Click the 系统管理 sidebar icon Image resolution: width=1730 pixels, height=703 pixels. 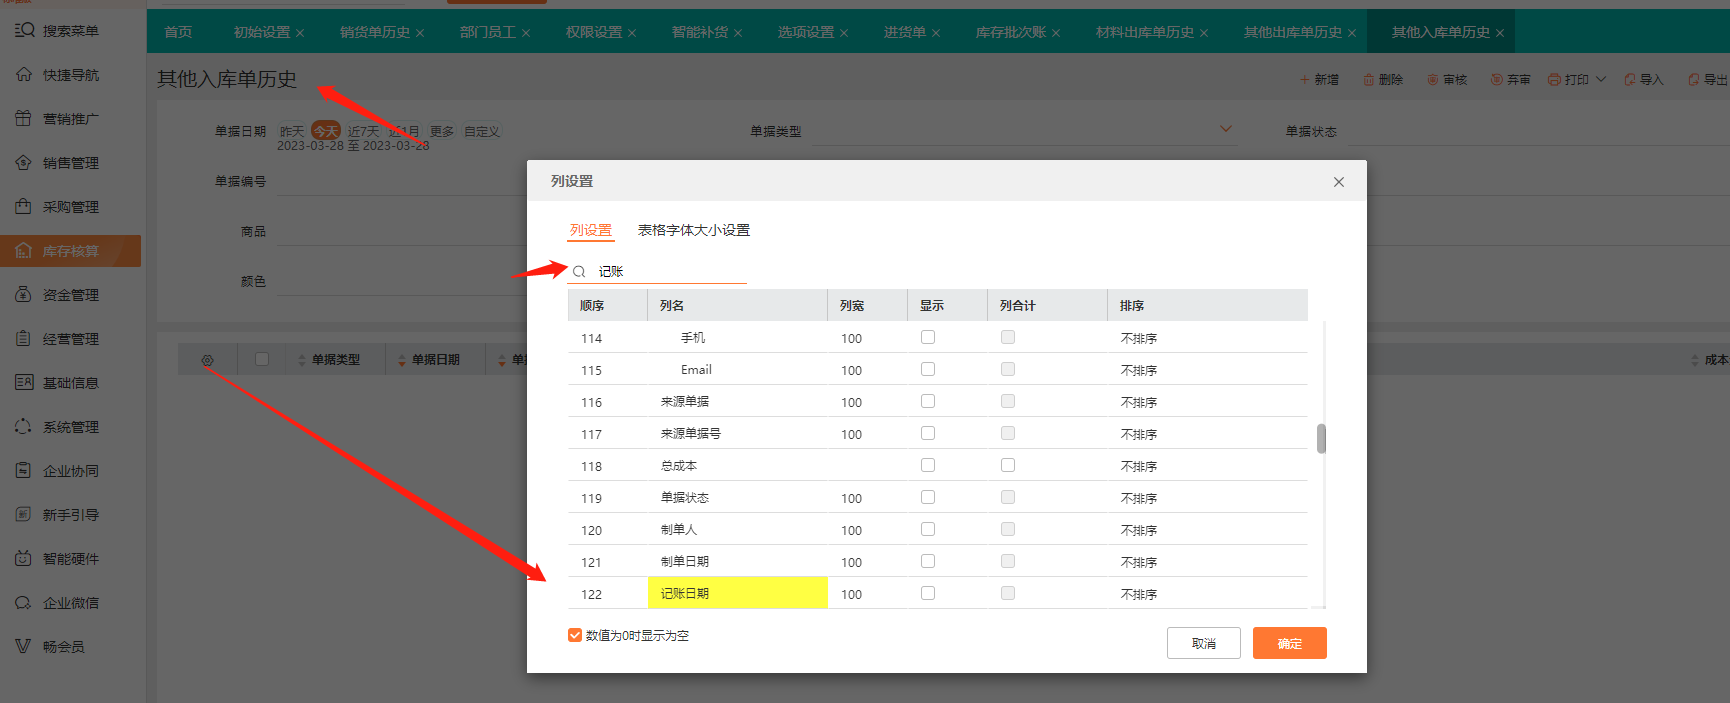24,427
